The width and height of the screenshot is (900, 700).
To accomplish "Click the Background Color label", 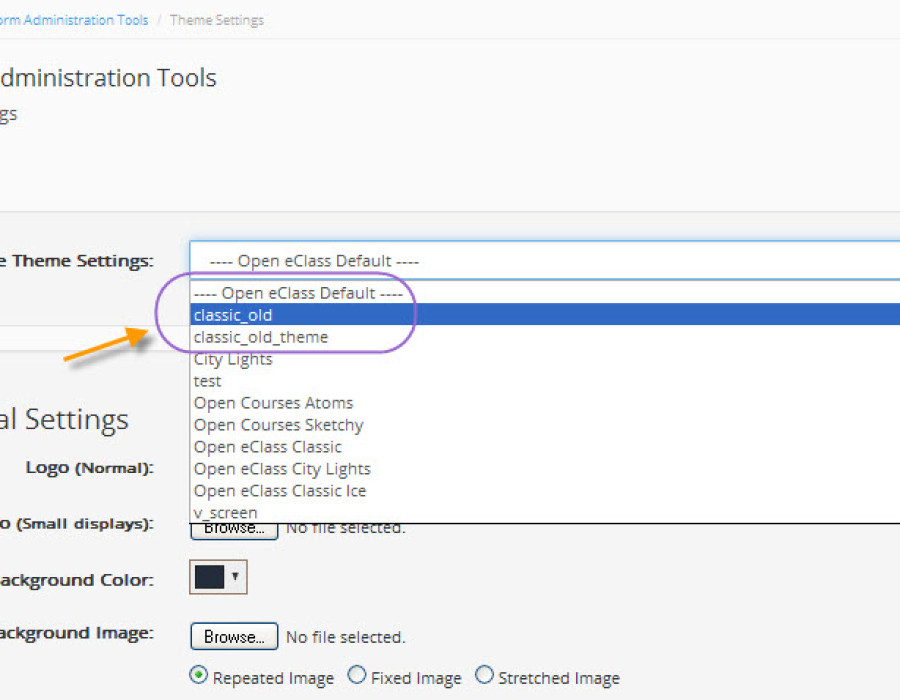I will click(x=77, y=580).
